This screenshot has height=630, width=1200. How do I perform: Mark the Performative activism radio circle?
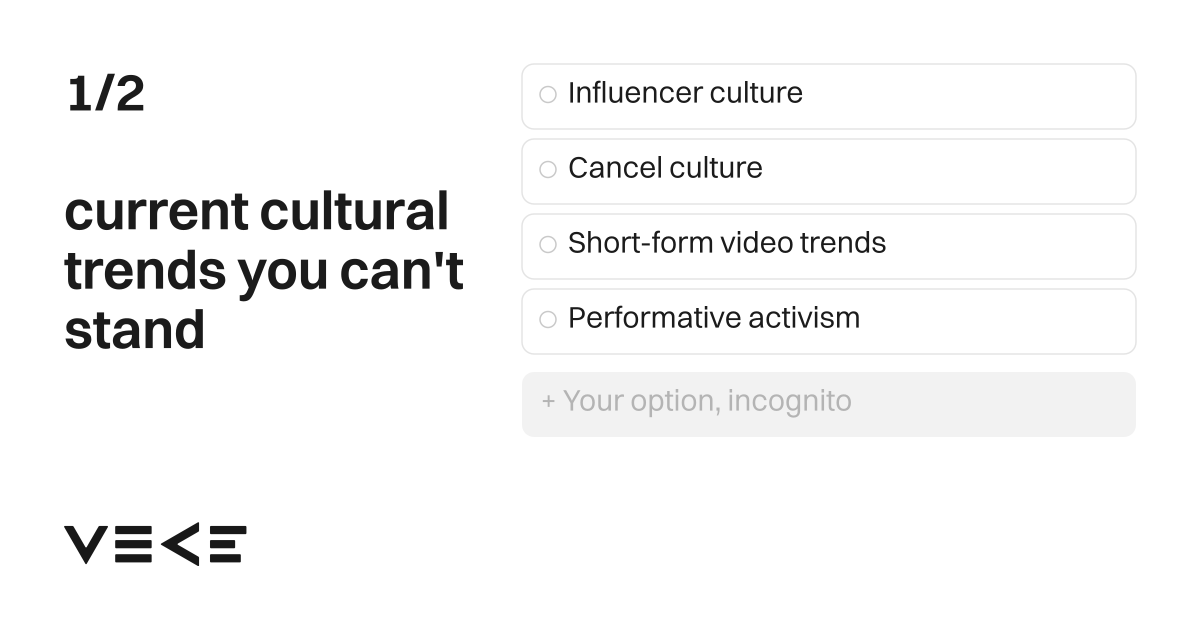[548, 320]
